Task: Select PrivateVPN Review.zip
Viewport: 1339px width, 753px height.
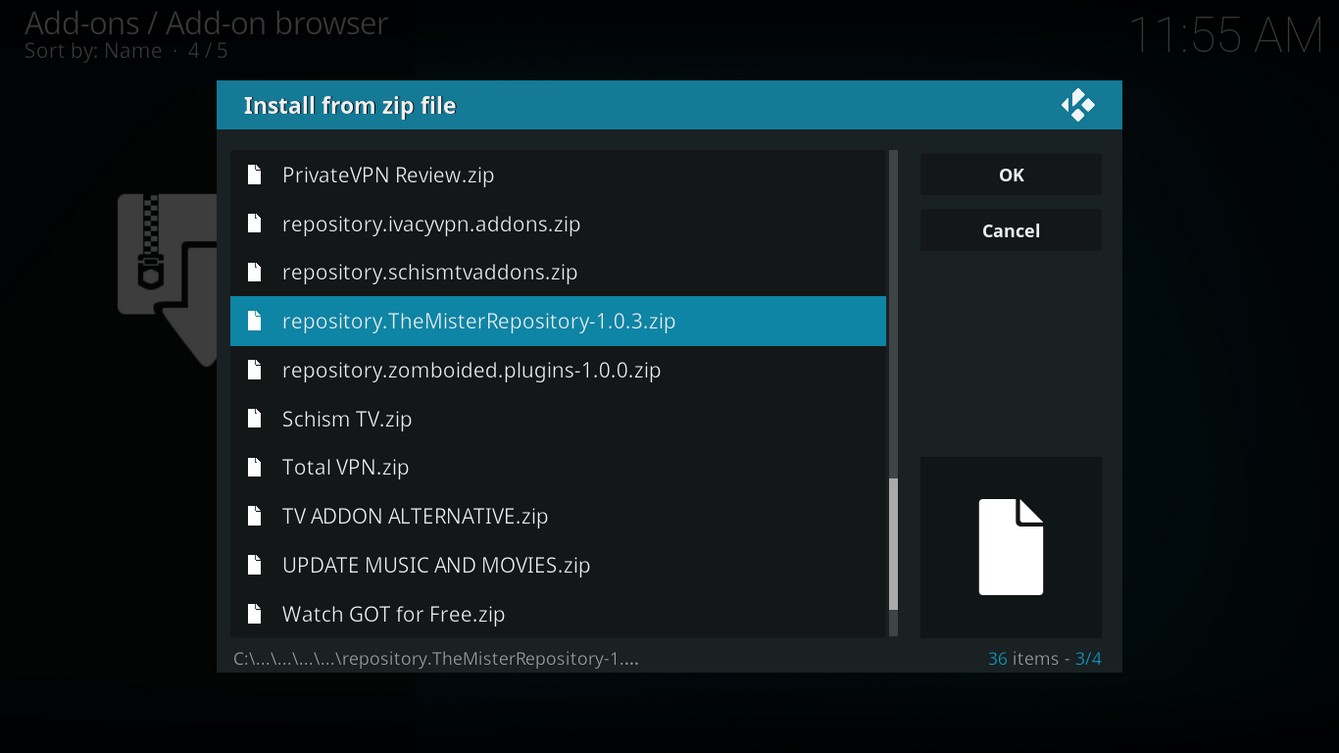Action: (558, 175)
